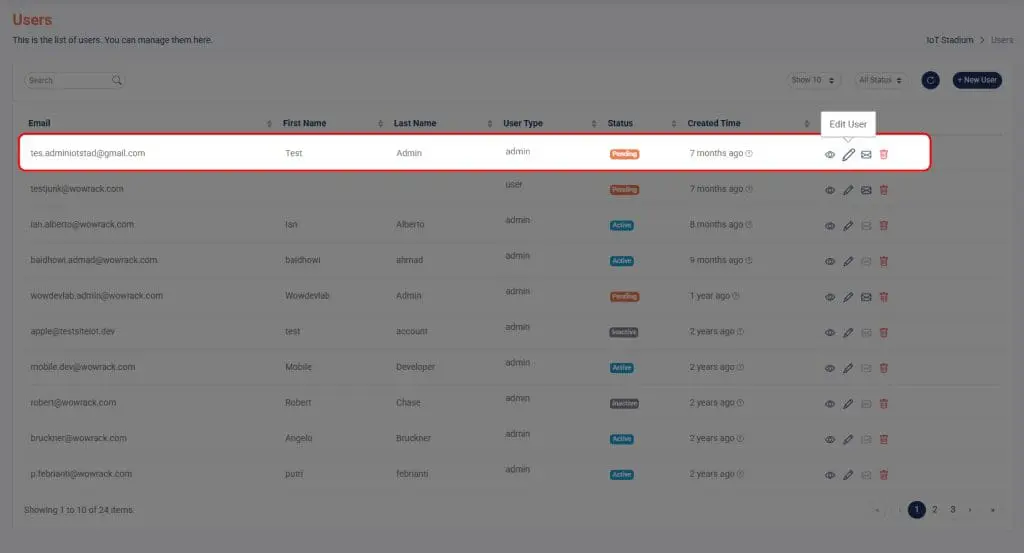
Task: Open the All Status filter dropdown
Action: point(880,80)
